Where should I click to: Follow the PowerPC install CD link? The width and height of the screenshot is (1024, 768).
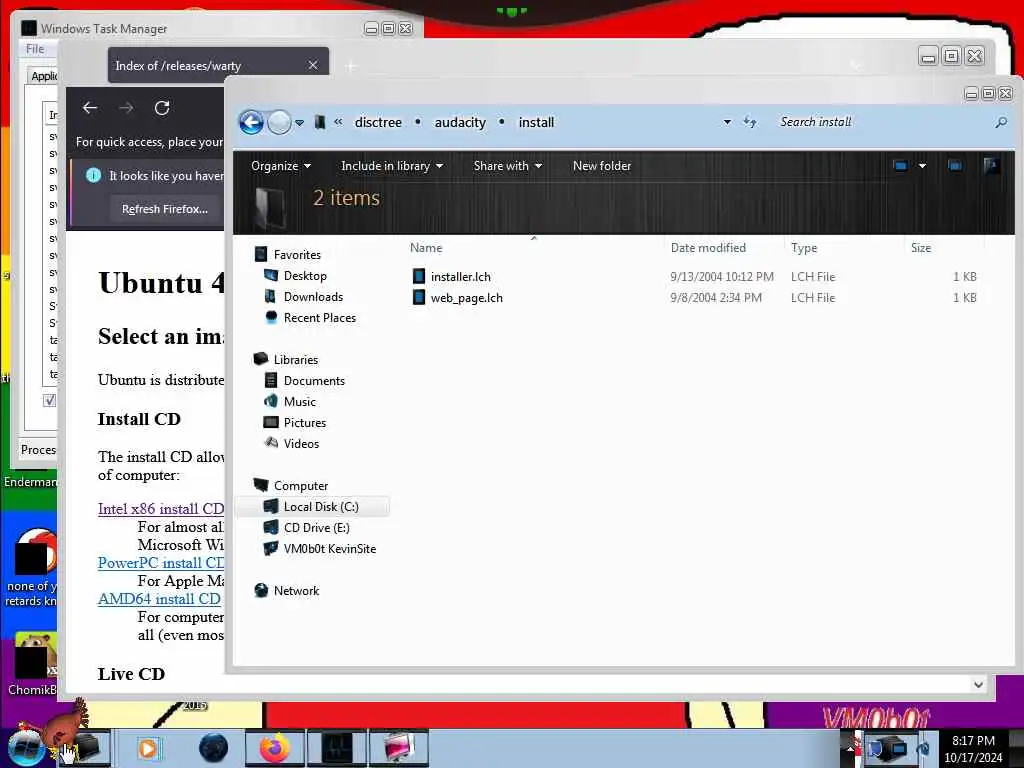(161, 563)
